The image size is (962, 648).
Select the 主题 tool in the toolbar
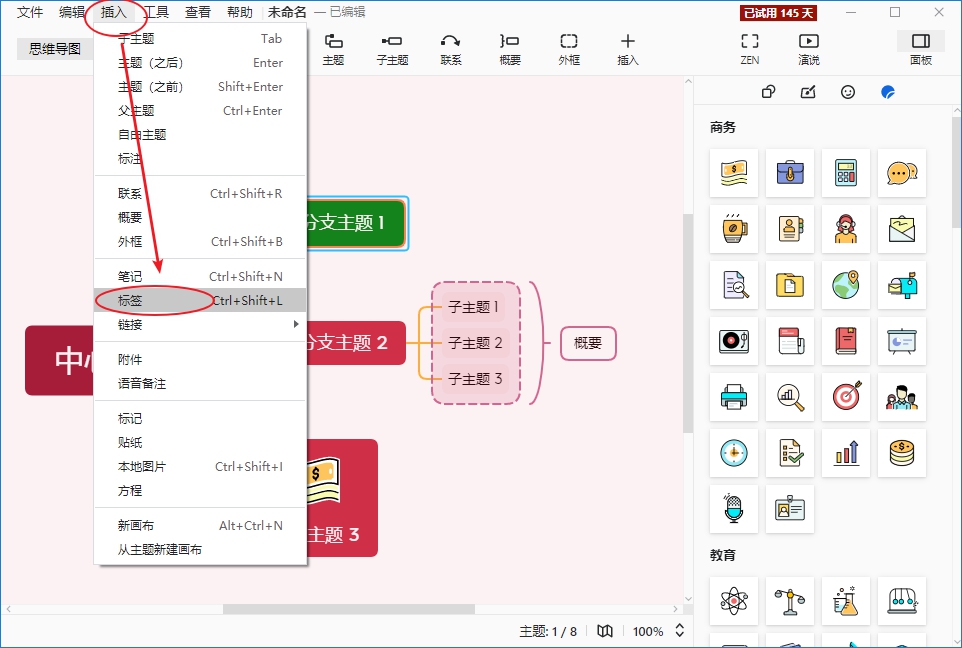click(x=333, y=48)
